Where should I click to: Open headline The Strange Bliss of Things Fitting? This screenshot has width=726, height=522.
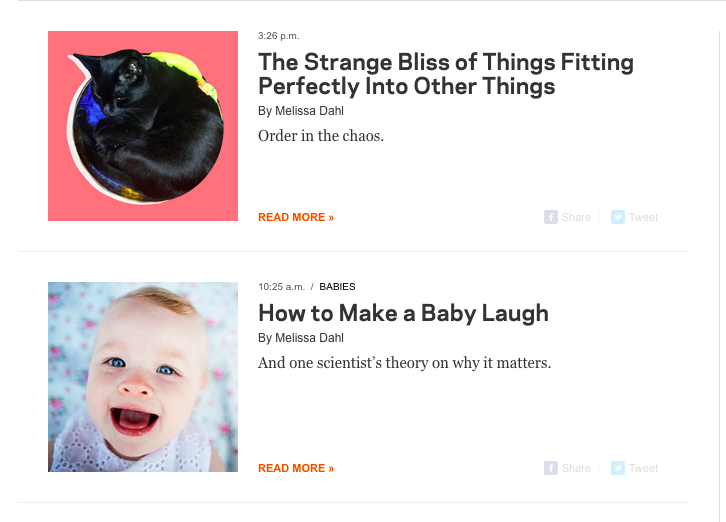(x=445, y=74)
